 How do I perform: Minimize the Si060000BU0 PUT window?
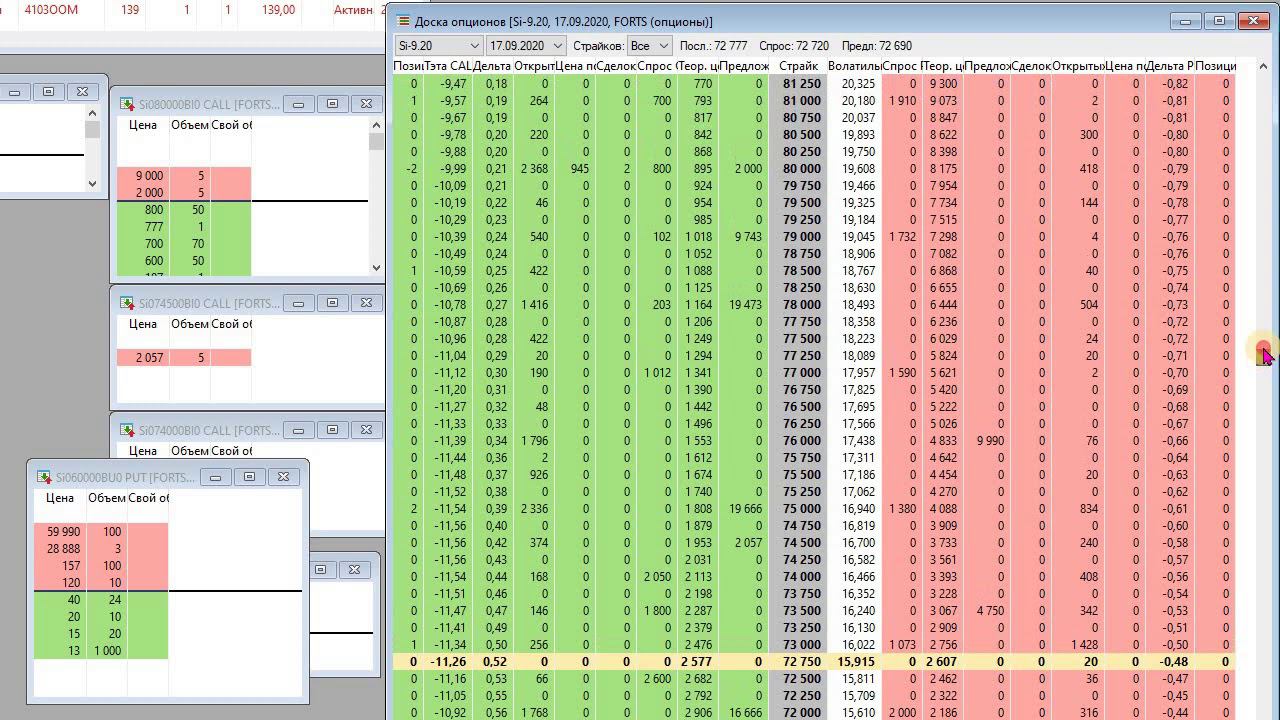(x=215, y=477)
